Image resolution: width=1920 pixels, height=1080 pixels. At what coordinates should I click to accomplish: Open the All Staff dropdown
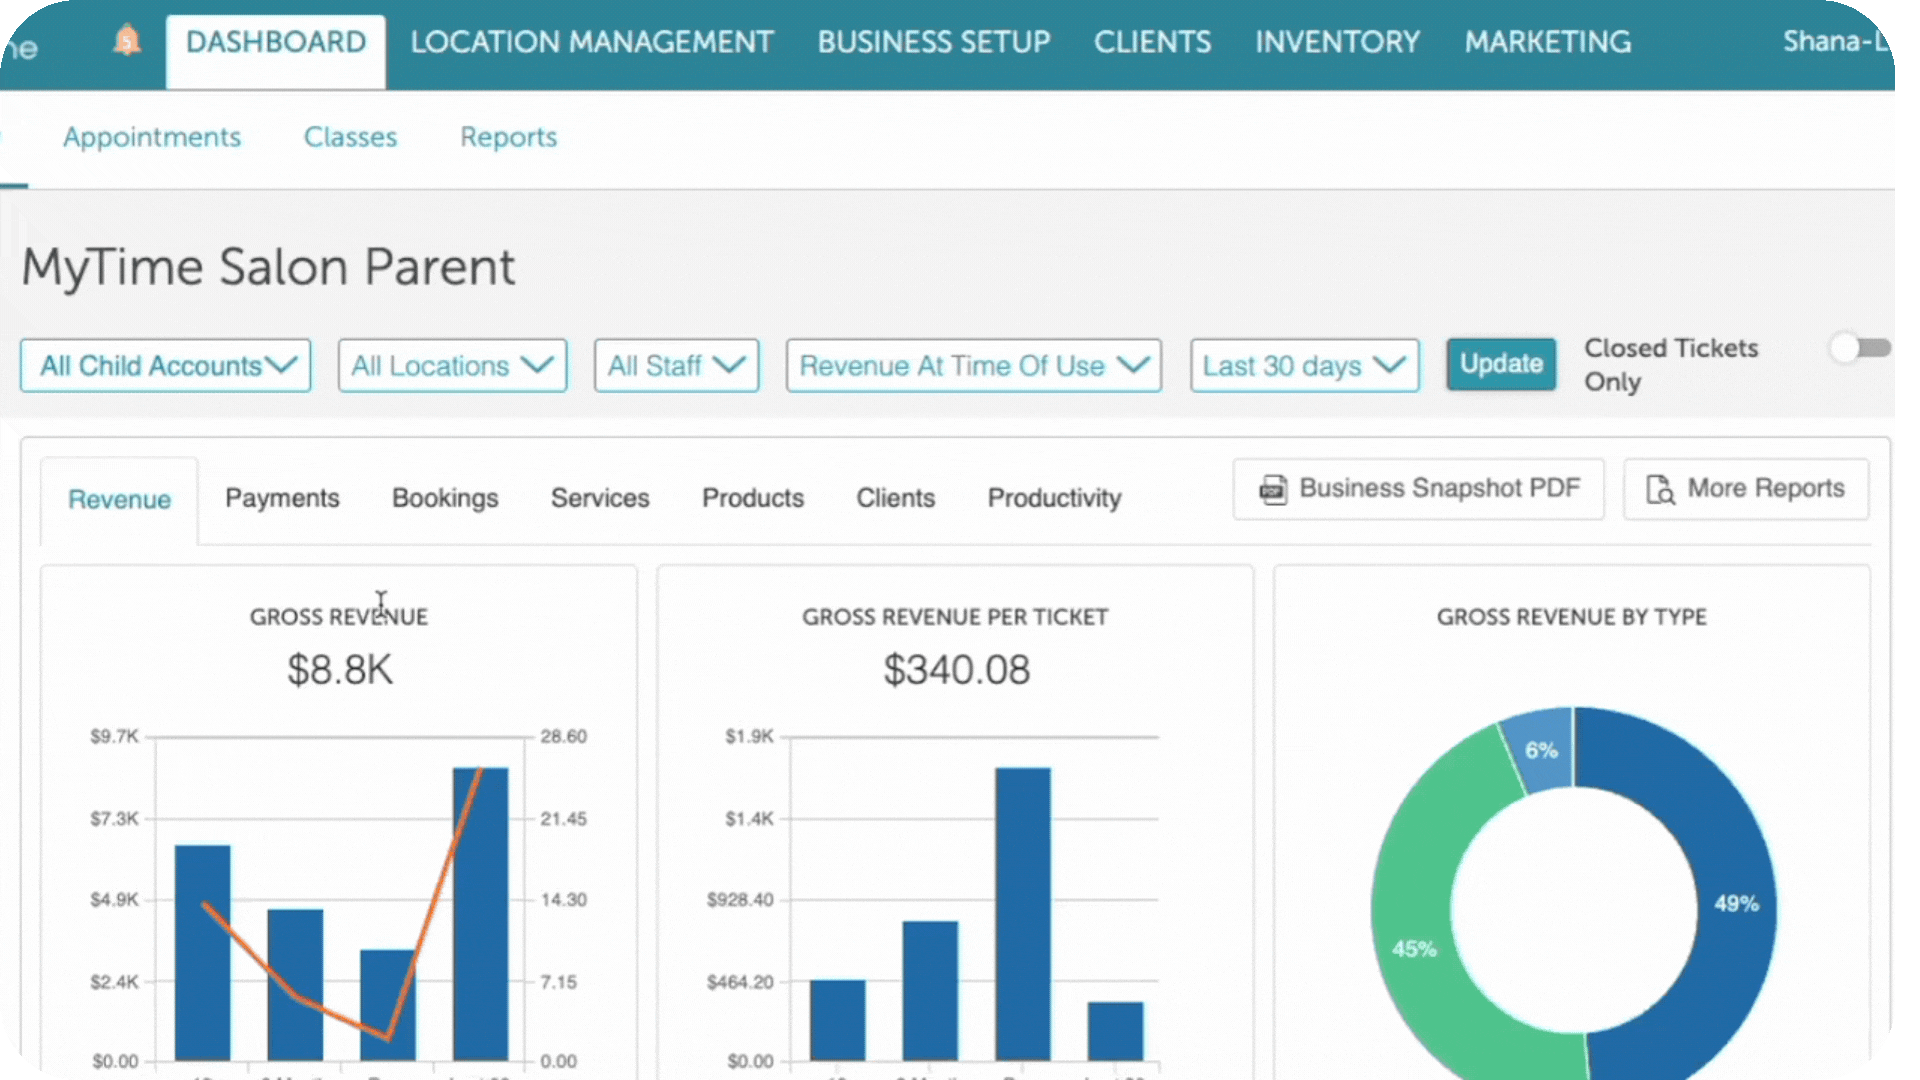point(676,366)
